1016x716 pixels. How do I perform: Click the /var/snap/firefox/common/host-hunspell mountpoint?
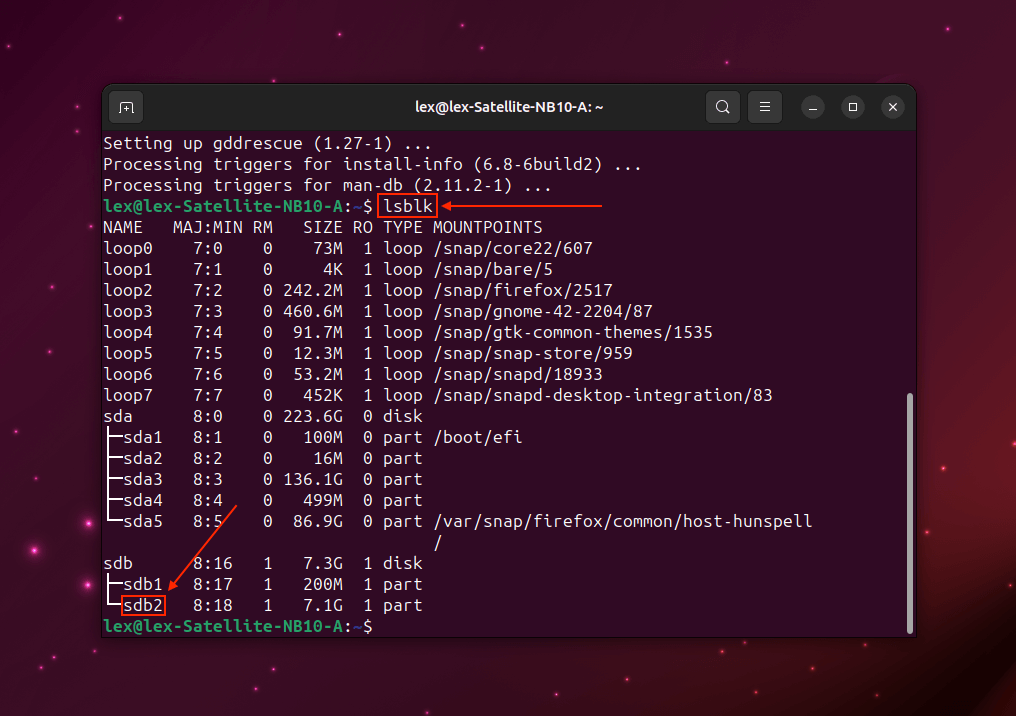click(x=622, y=522)
